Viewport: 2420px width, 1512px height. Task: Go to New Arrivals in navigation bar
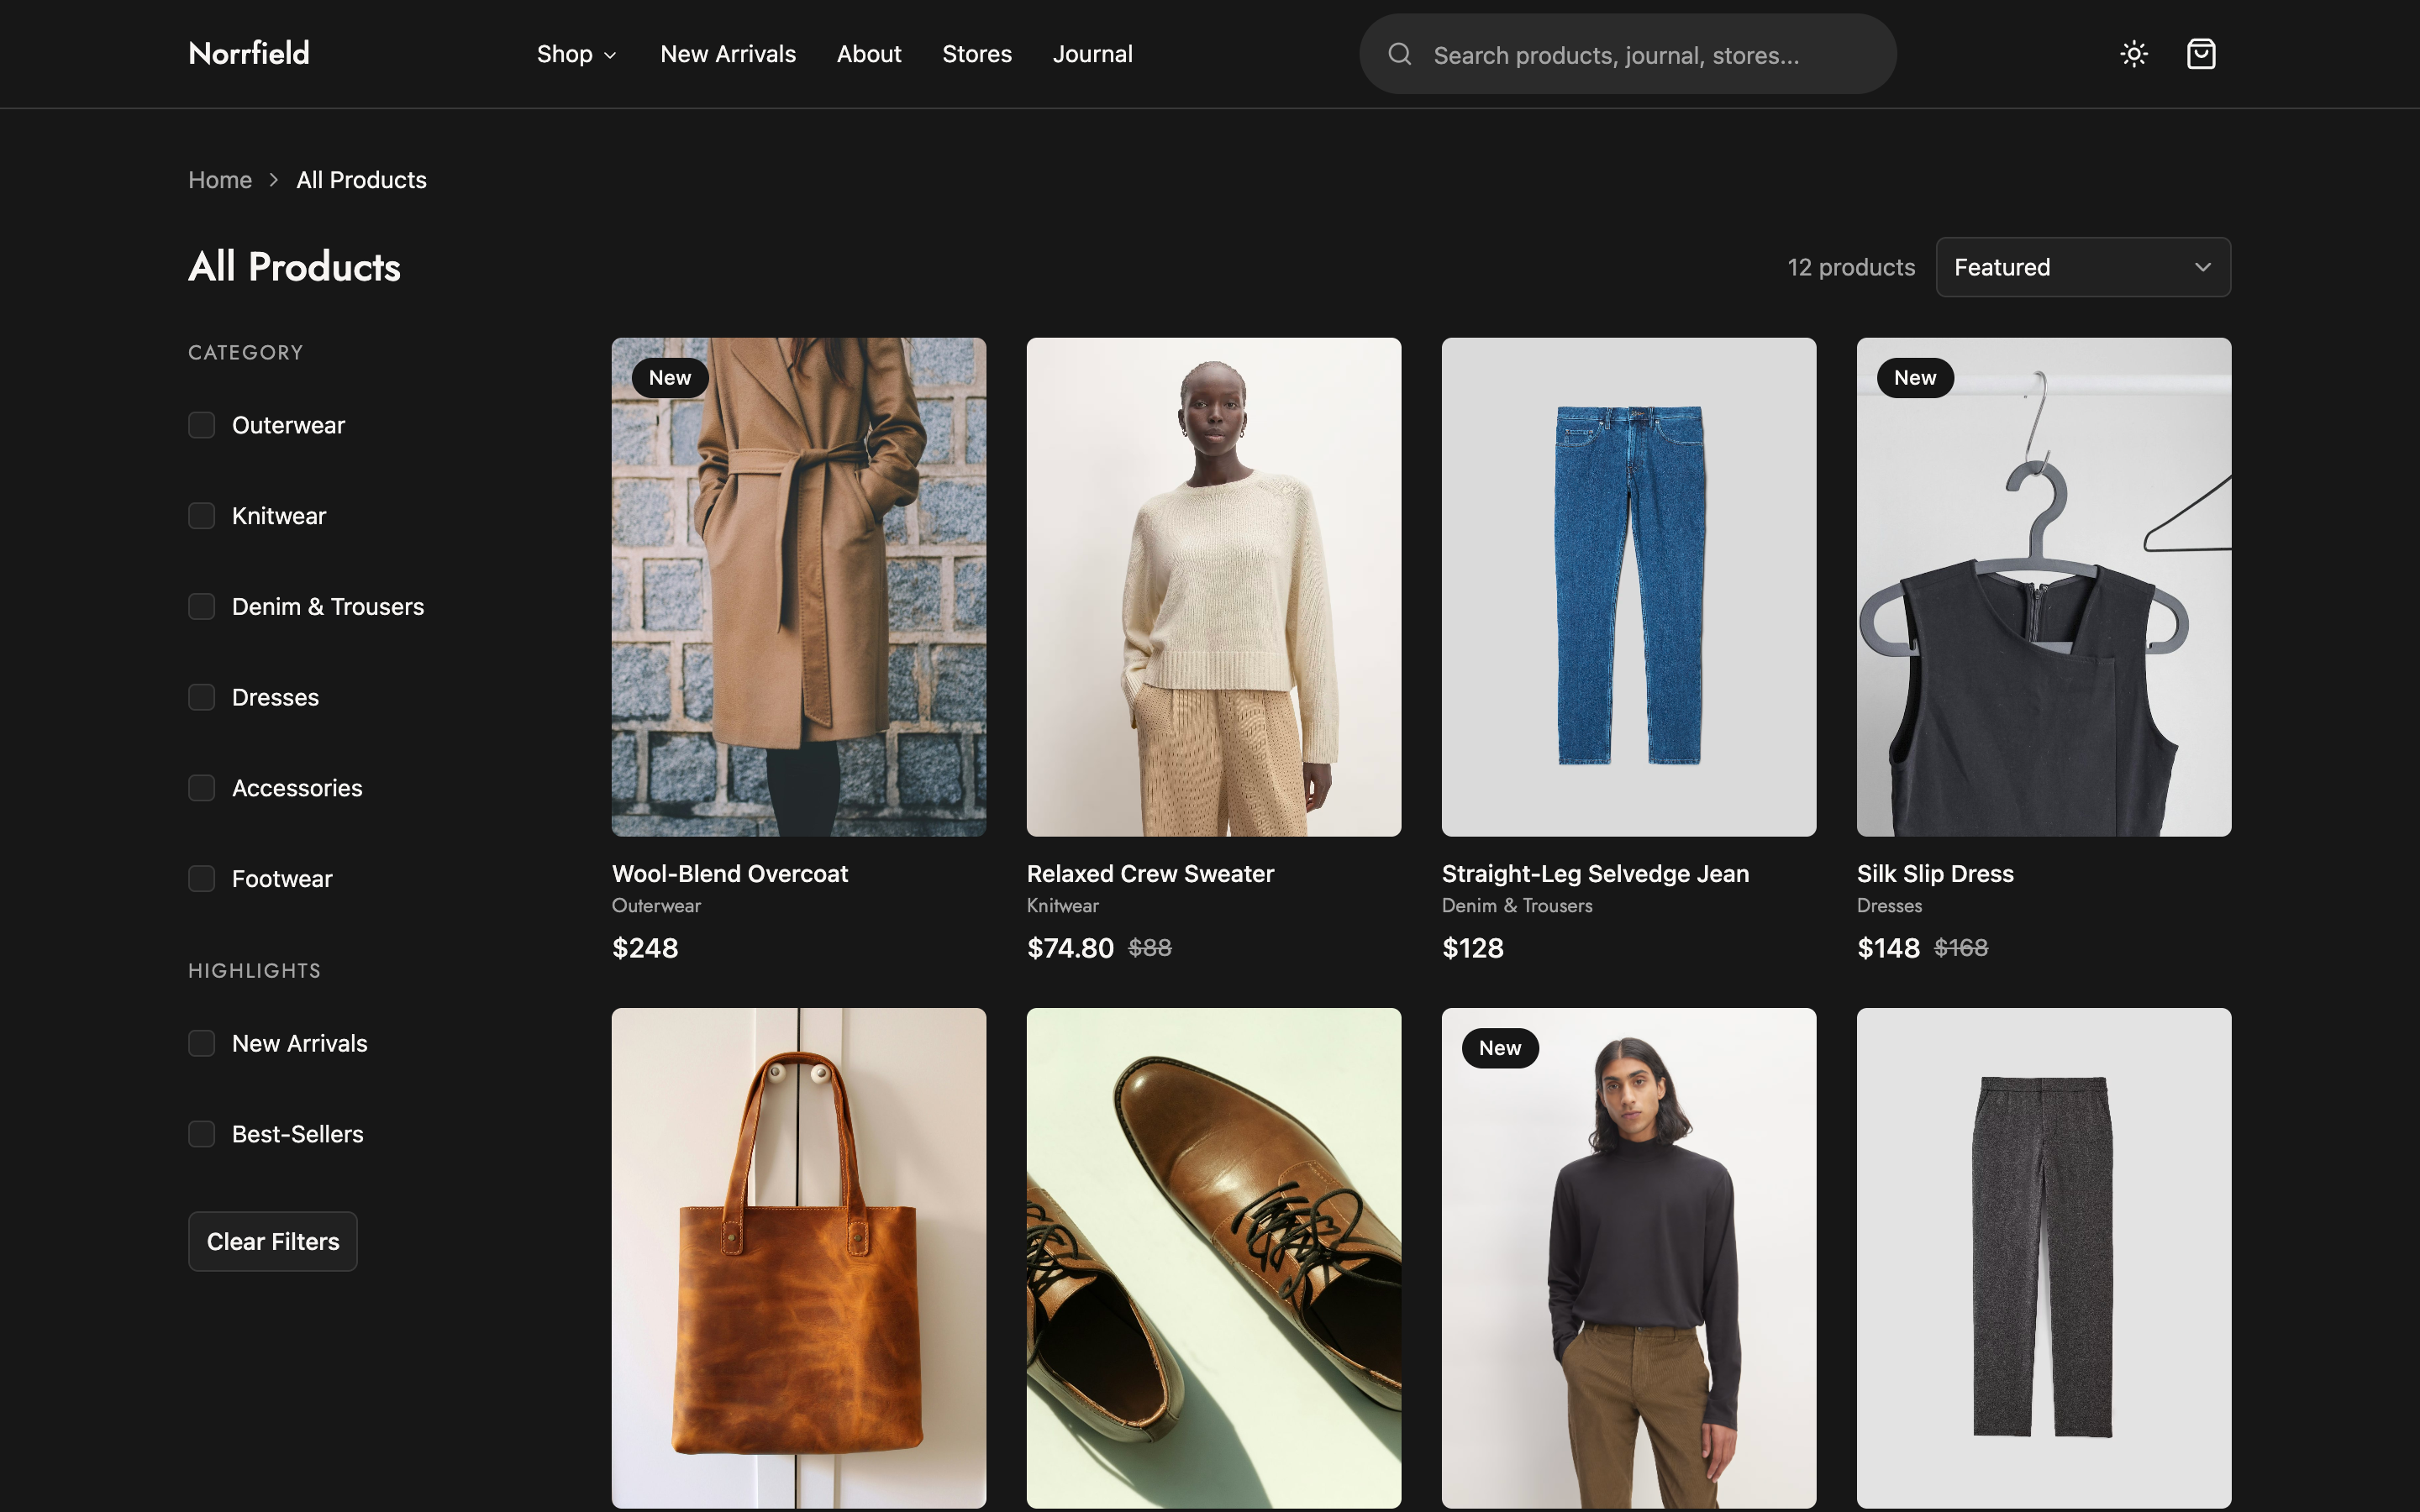point(728,54)
